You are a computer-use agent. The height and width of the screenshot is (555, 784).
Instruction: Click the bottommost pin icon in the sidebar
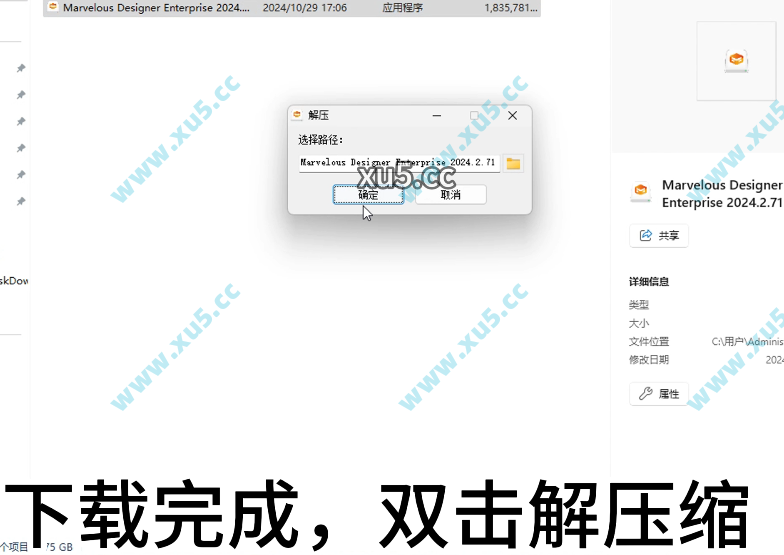tap(21, 202)
